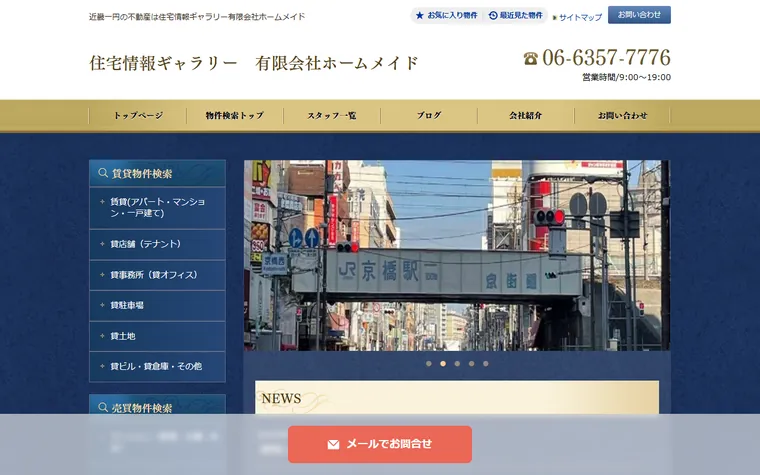This screenshot has height=475, width=760.
Task: Open the サイトマップ link
Action: pyautogui.click(x=581, y=17)
